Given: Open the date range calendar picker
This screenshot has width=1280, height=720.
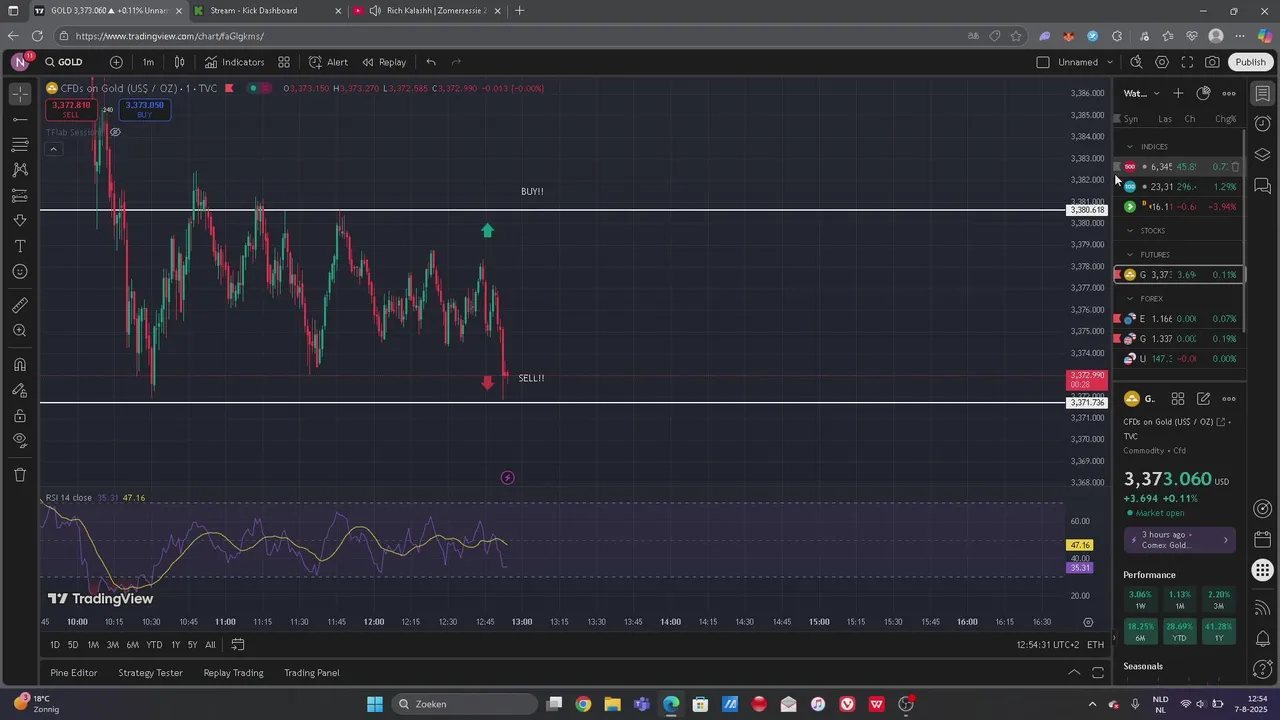Looking at the screenshot, I should (x=238, y=645).
